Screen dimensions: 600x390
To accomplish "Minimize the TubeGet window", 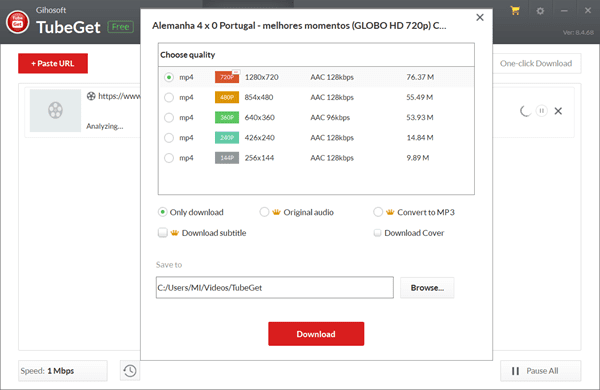I will [x=564, y=11].
